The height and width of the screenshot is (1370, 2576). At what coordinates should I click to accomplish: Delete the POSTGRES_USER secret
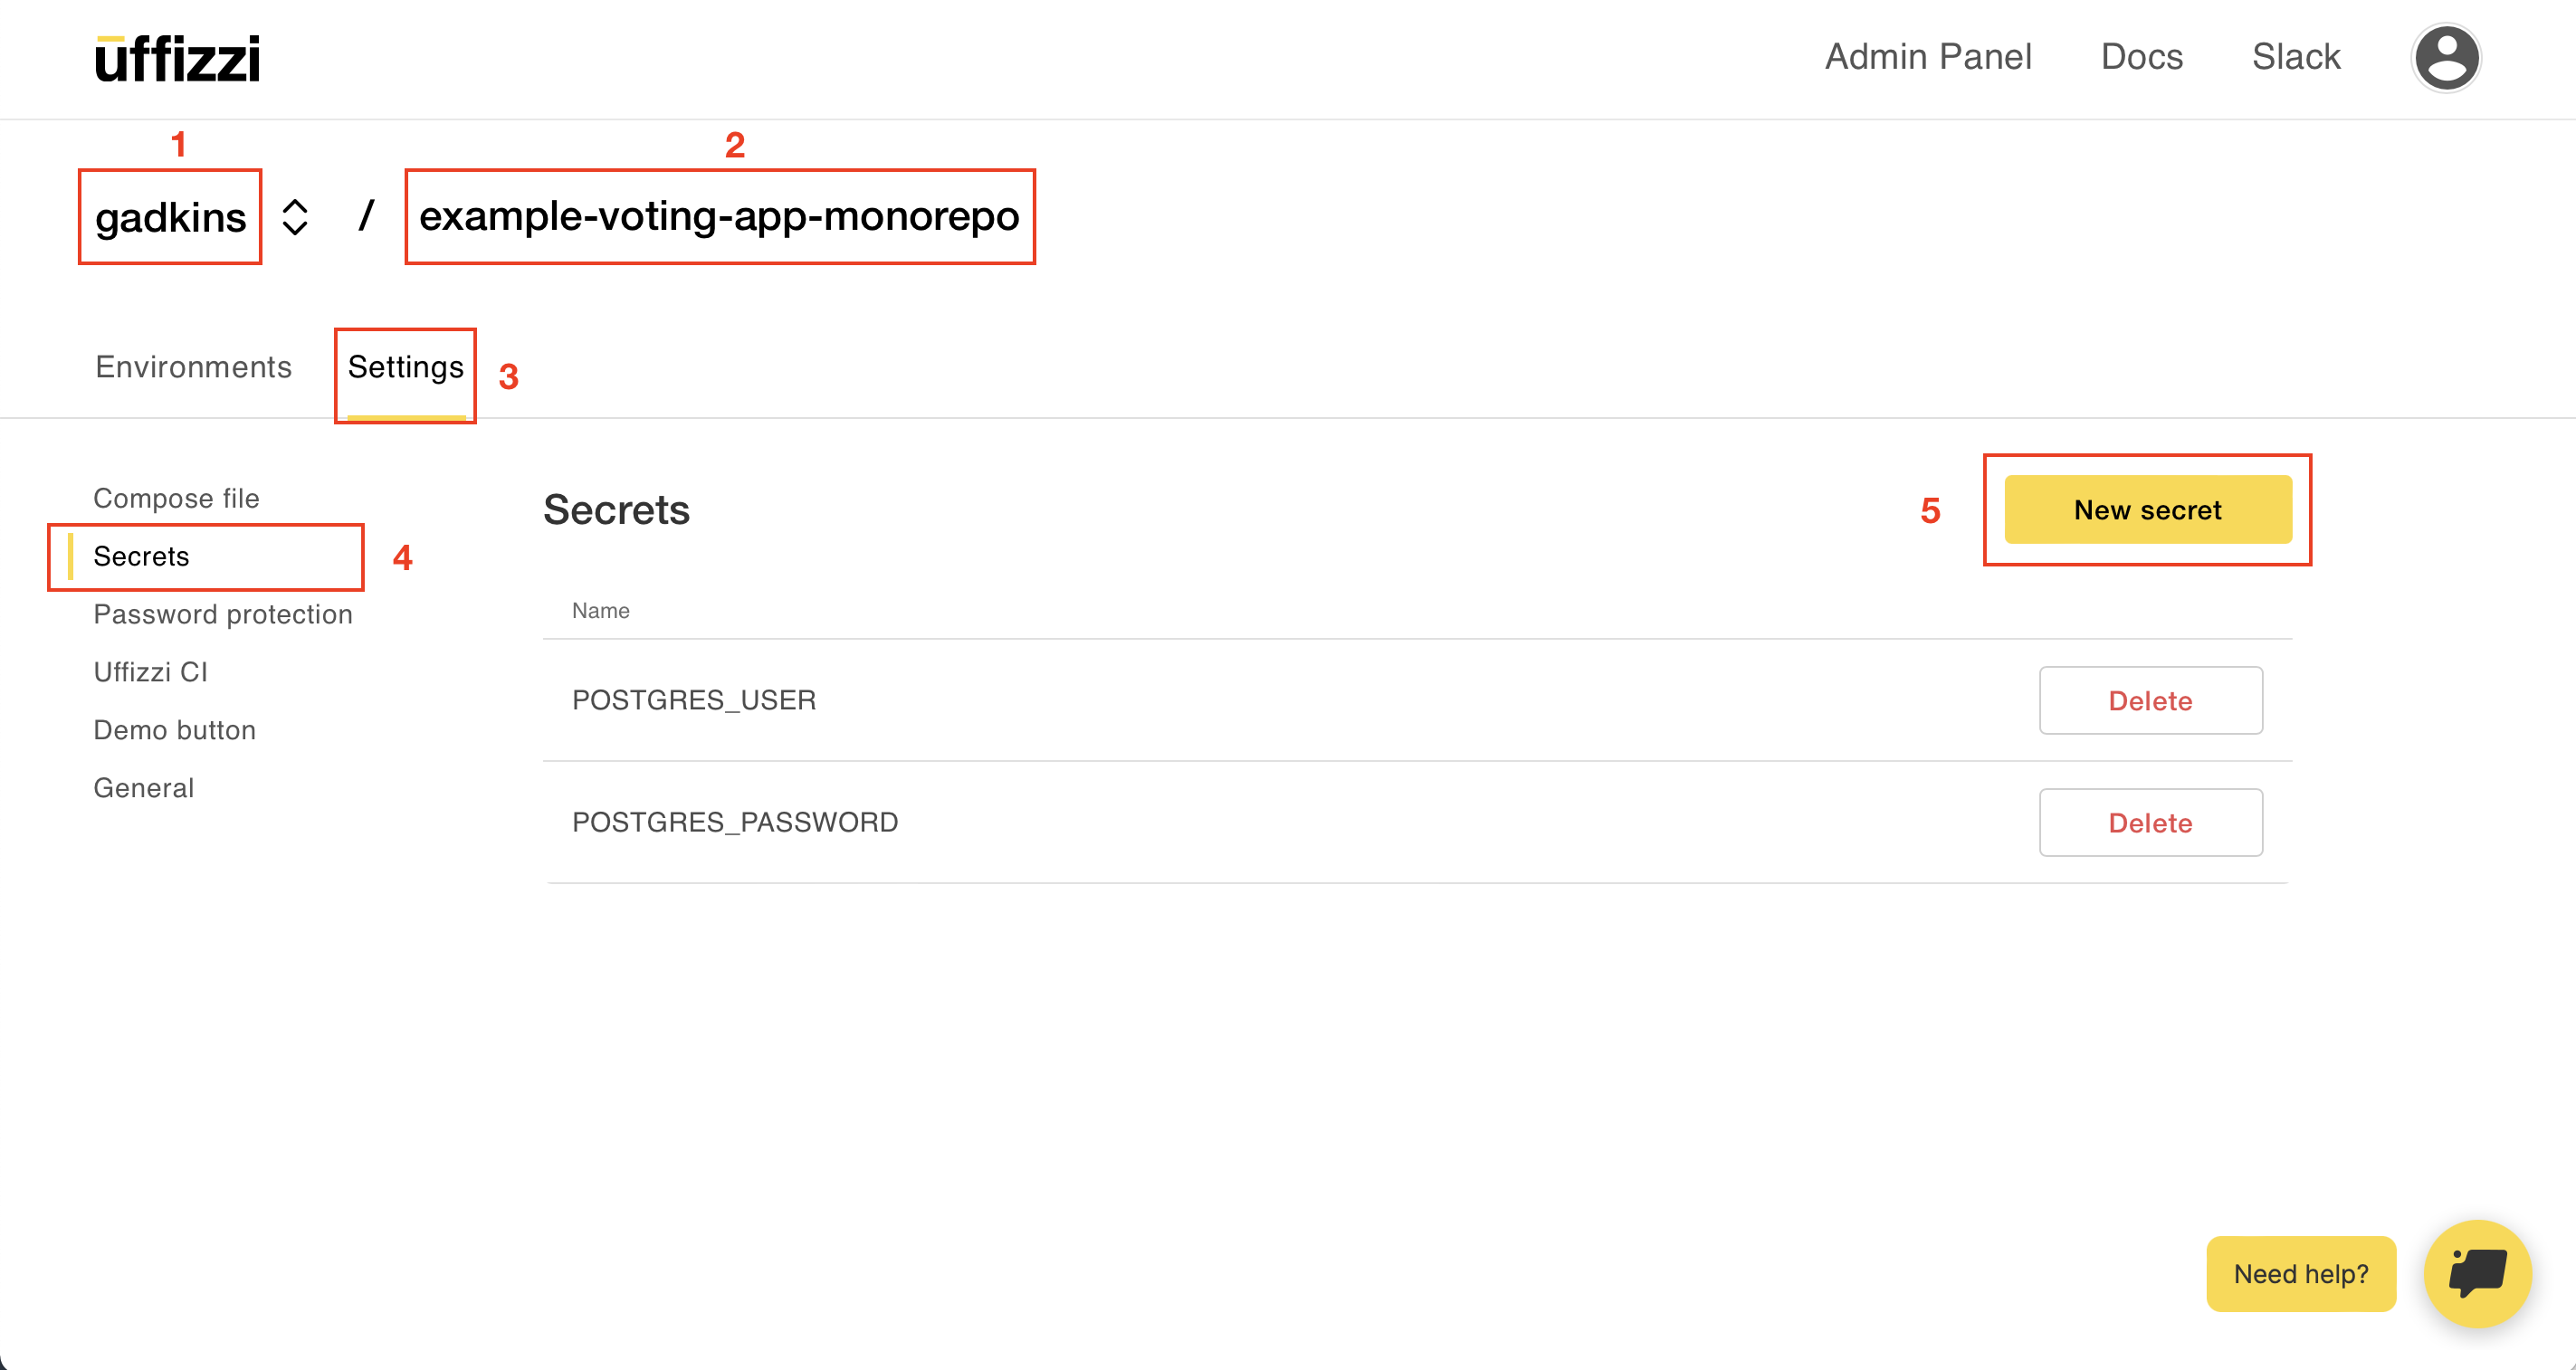point(2150,701)
